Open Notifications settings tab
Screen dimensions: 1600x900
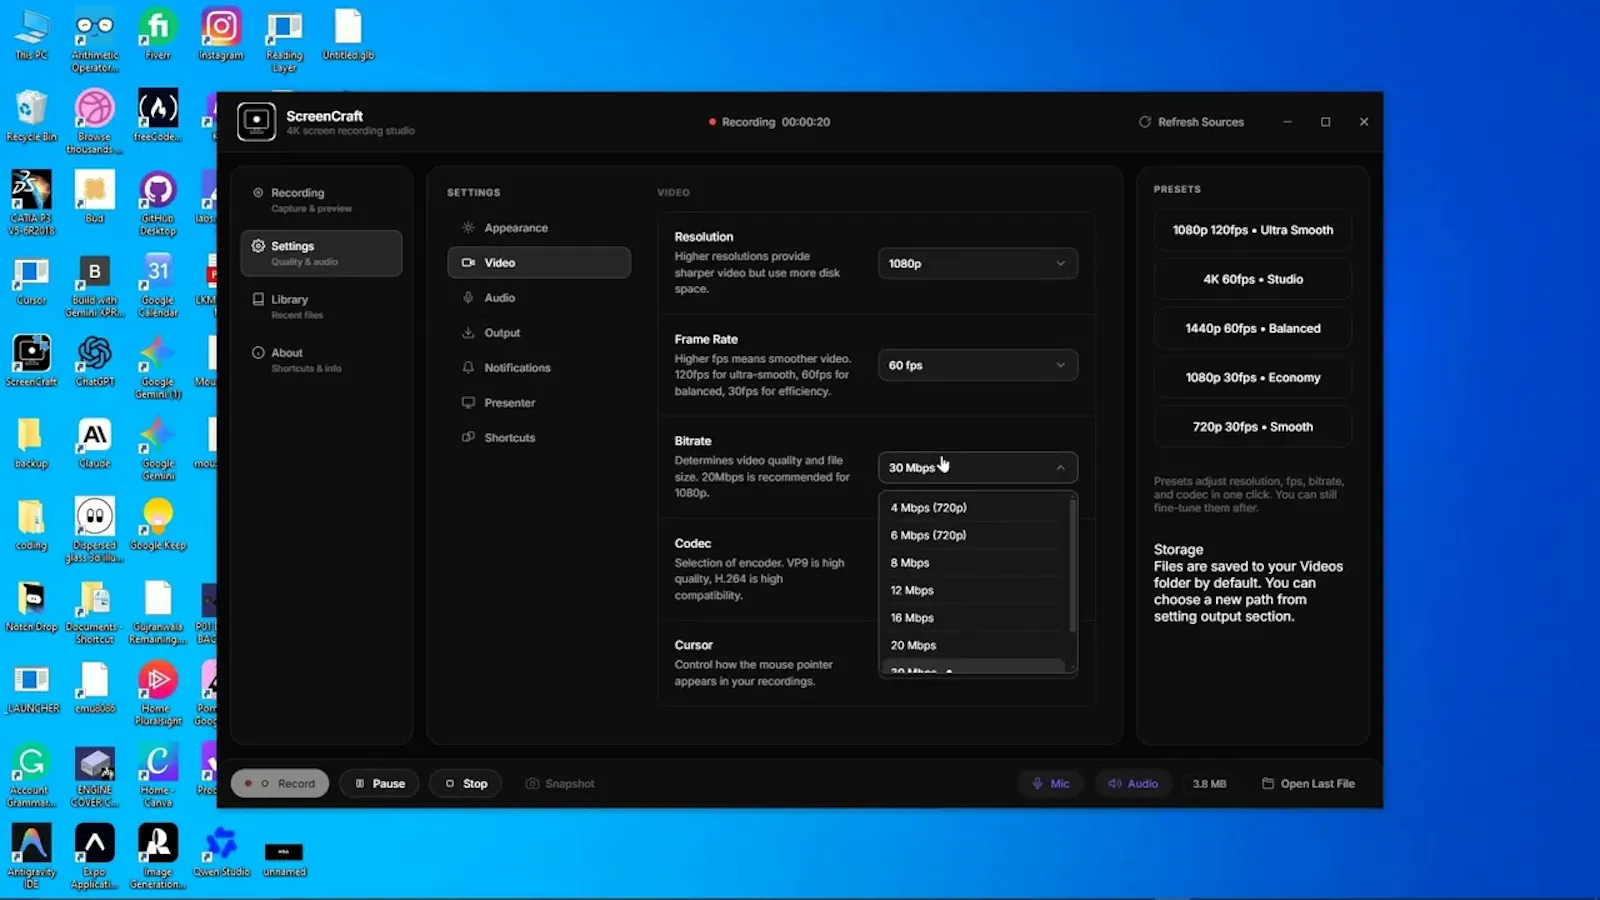coord(539,368)
